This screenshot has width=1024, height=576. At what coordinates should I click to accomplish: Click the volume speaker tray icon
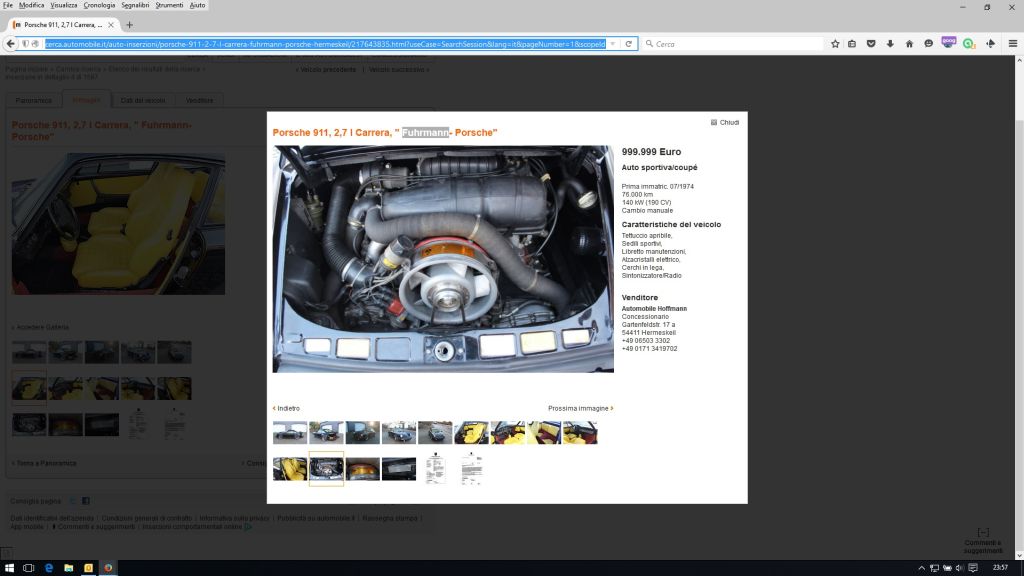959,568
